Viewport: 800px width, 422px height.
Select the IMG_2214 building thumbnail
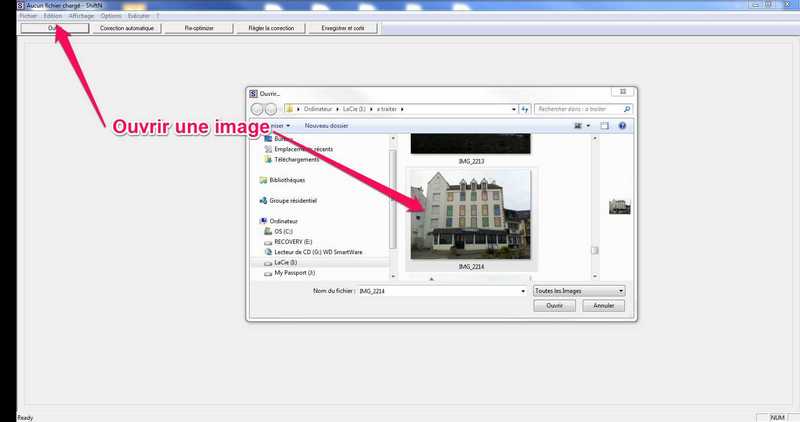(470, 215)
